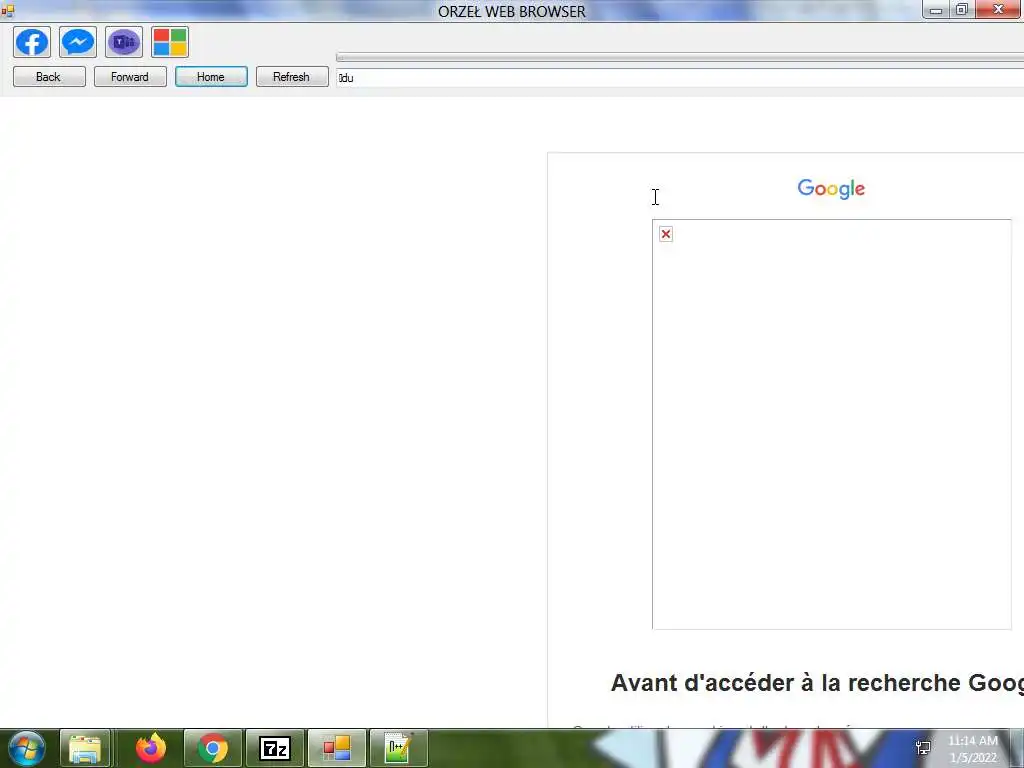Viewport: 1024px width, 768px height.
Task: Click the Forward button
Action: (130, 76)
